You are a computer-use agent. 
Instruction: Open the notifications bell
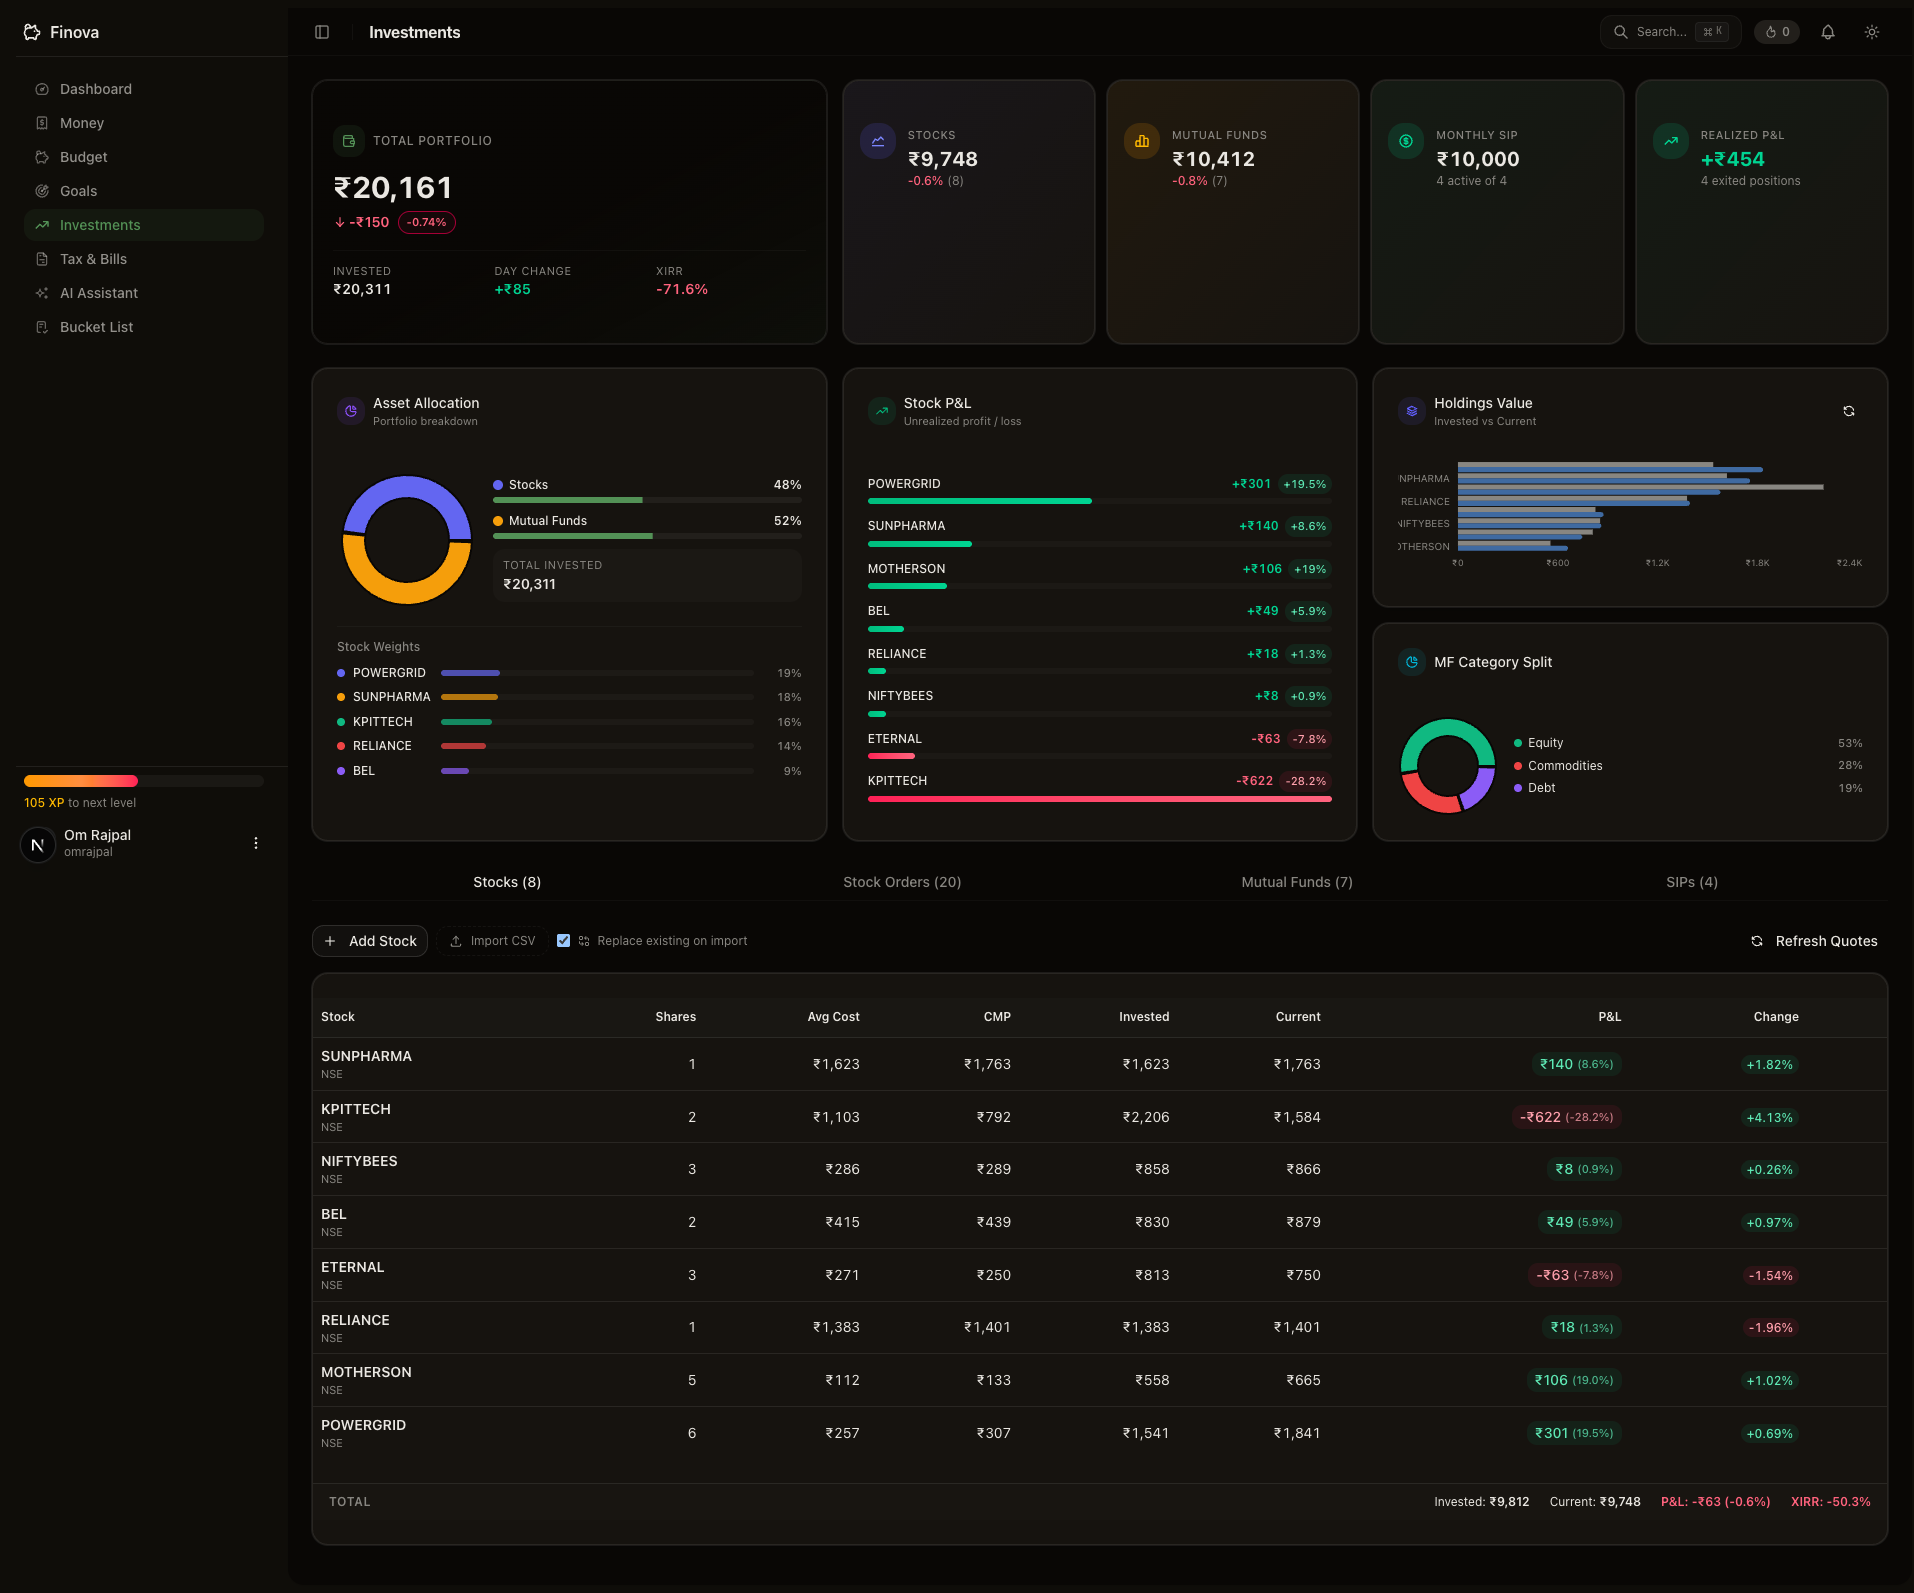click(1827, 32)
